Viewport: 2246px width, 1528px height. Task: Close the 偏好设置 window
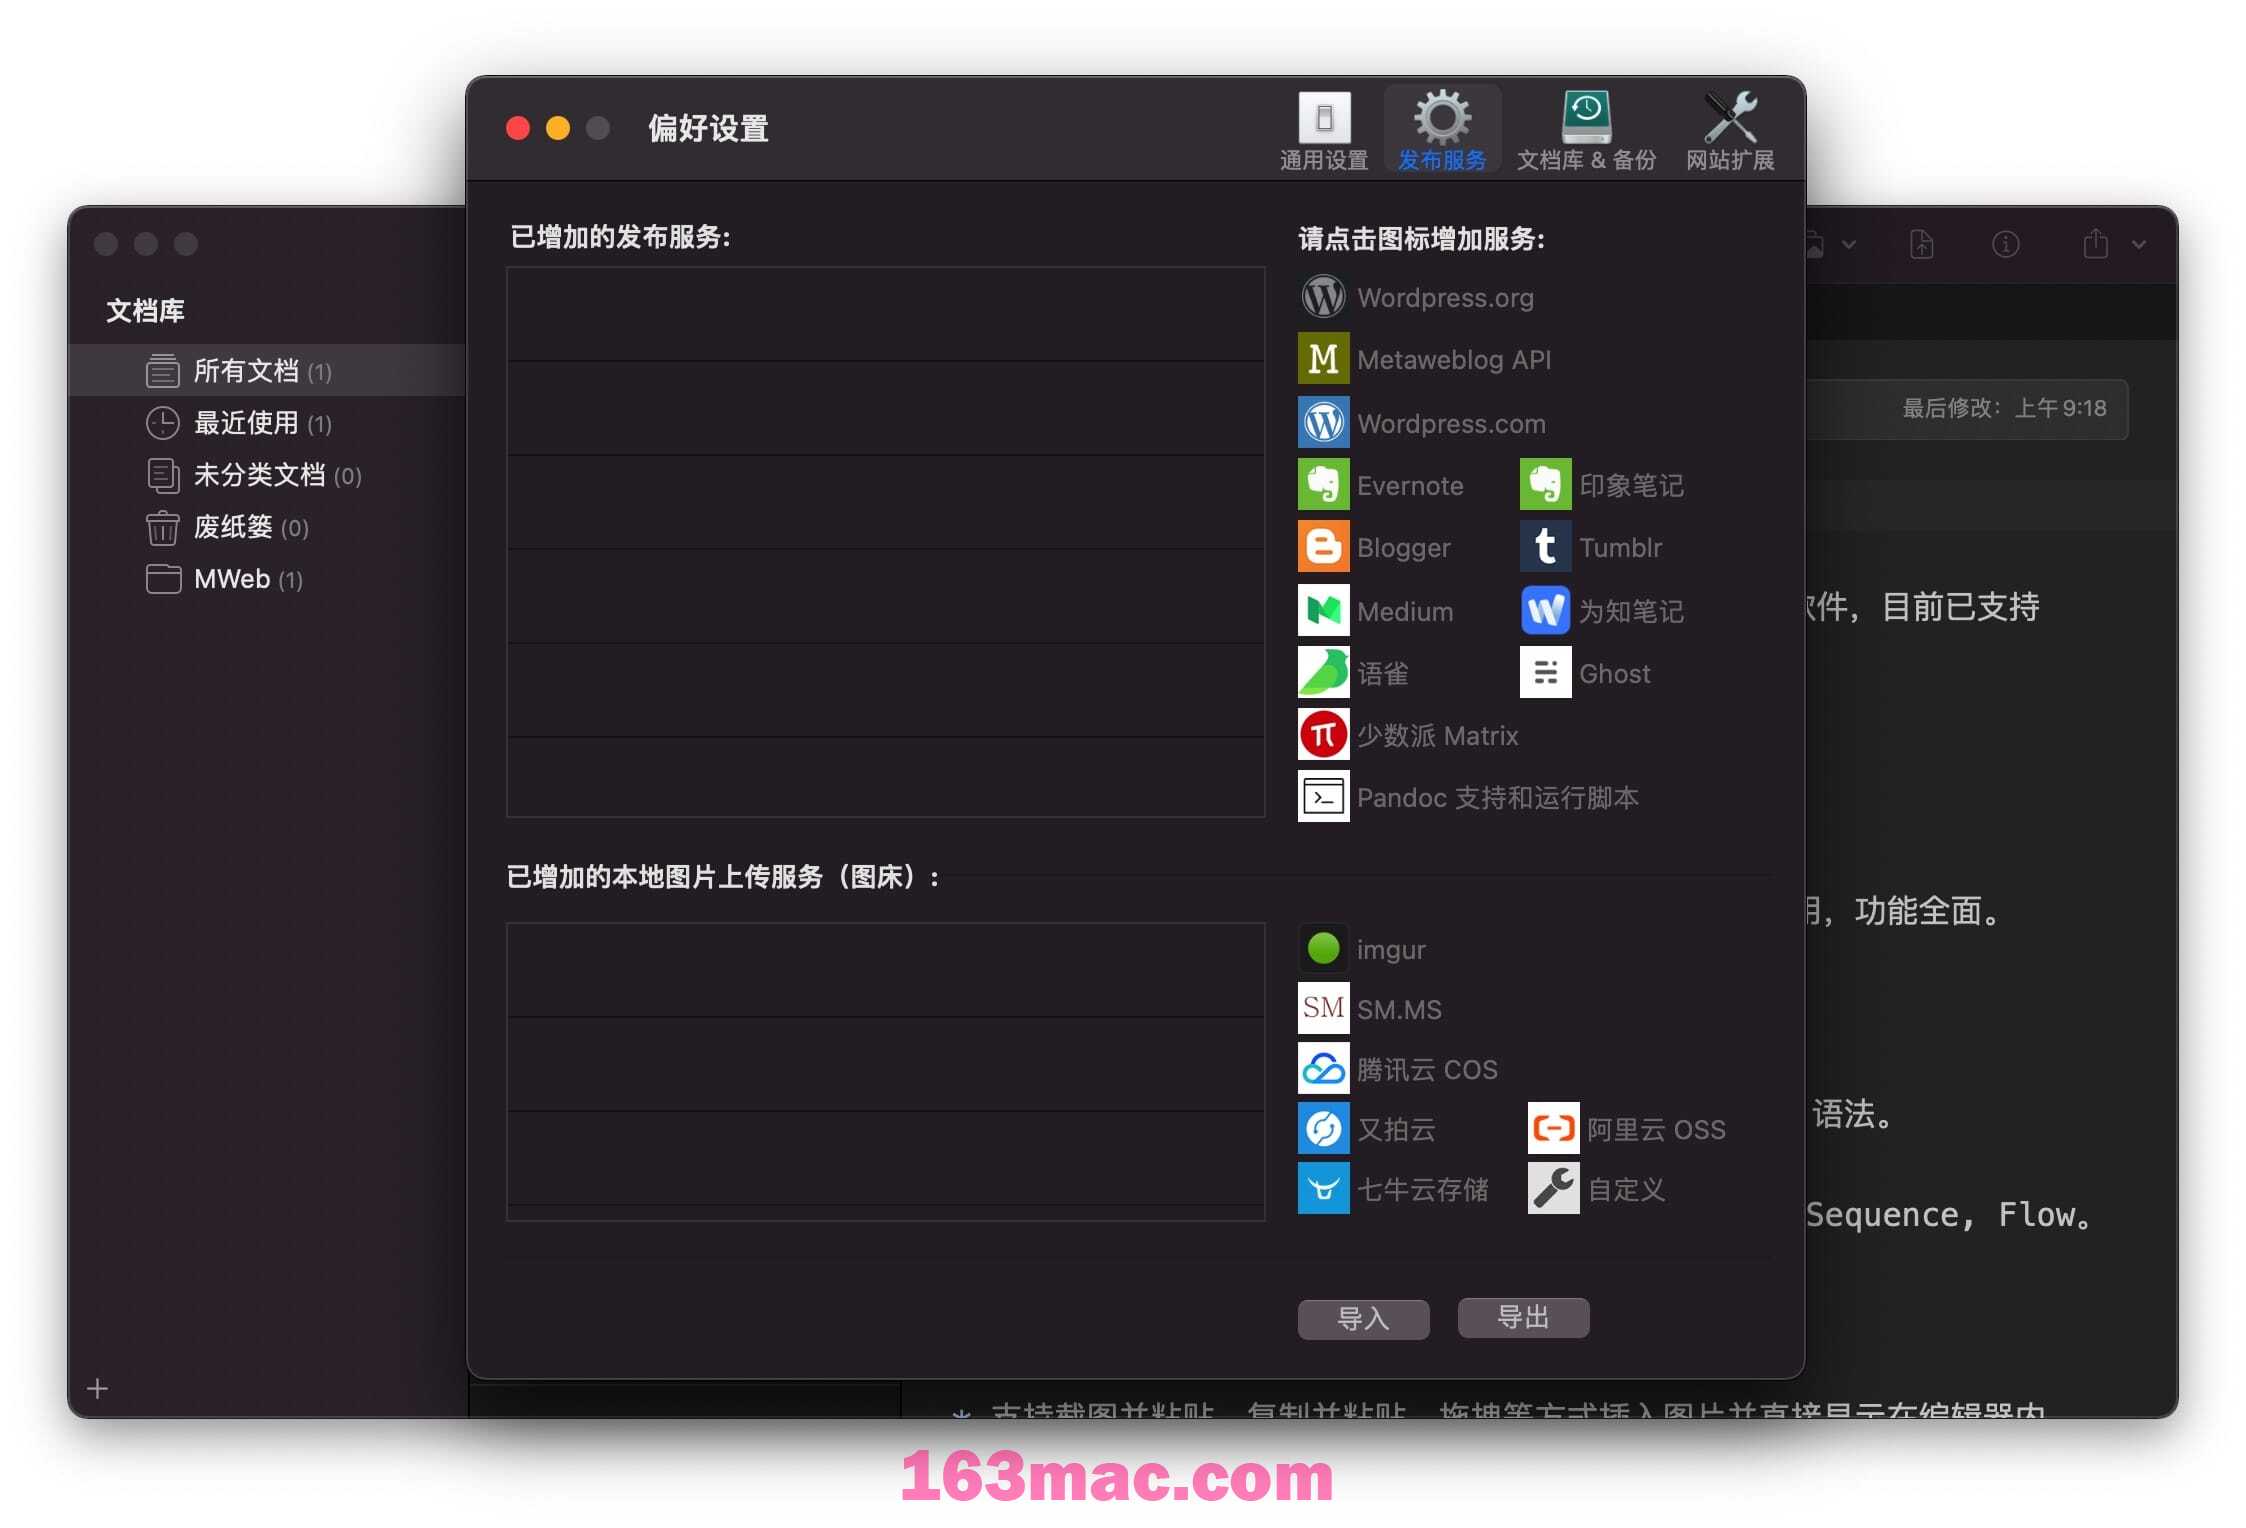click(518, 128)
